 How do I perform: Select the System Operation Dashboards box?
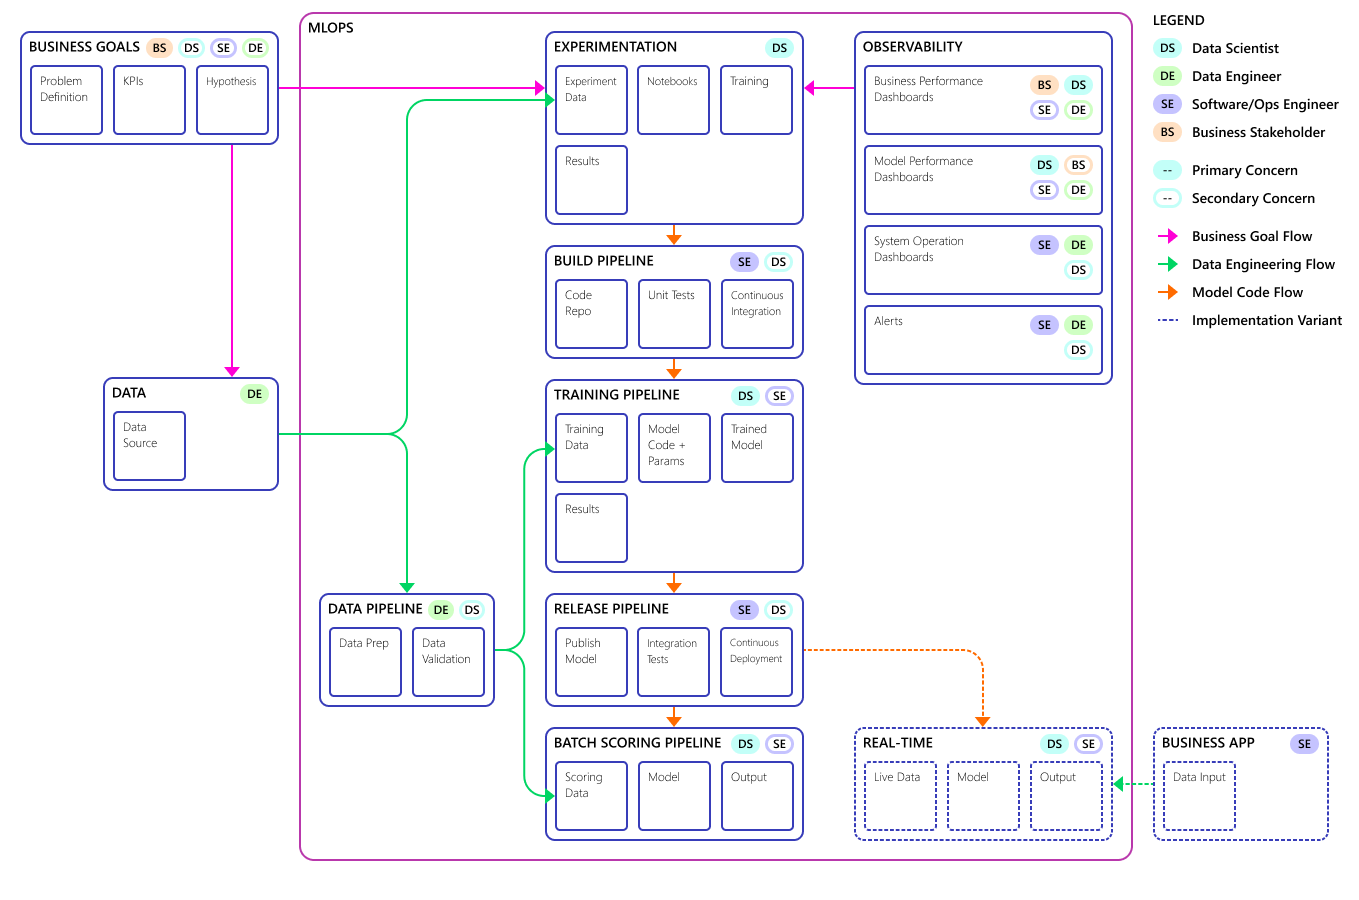pyautogui.click(x=983, y=260)
